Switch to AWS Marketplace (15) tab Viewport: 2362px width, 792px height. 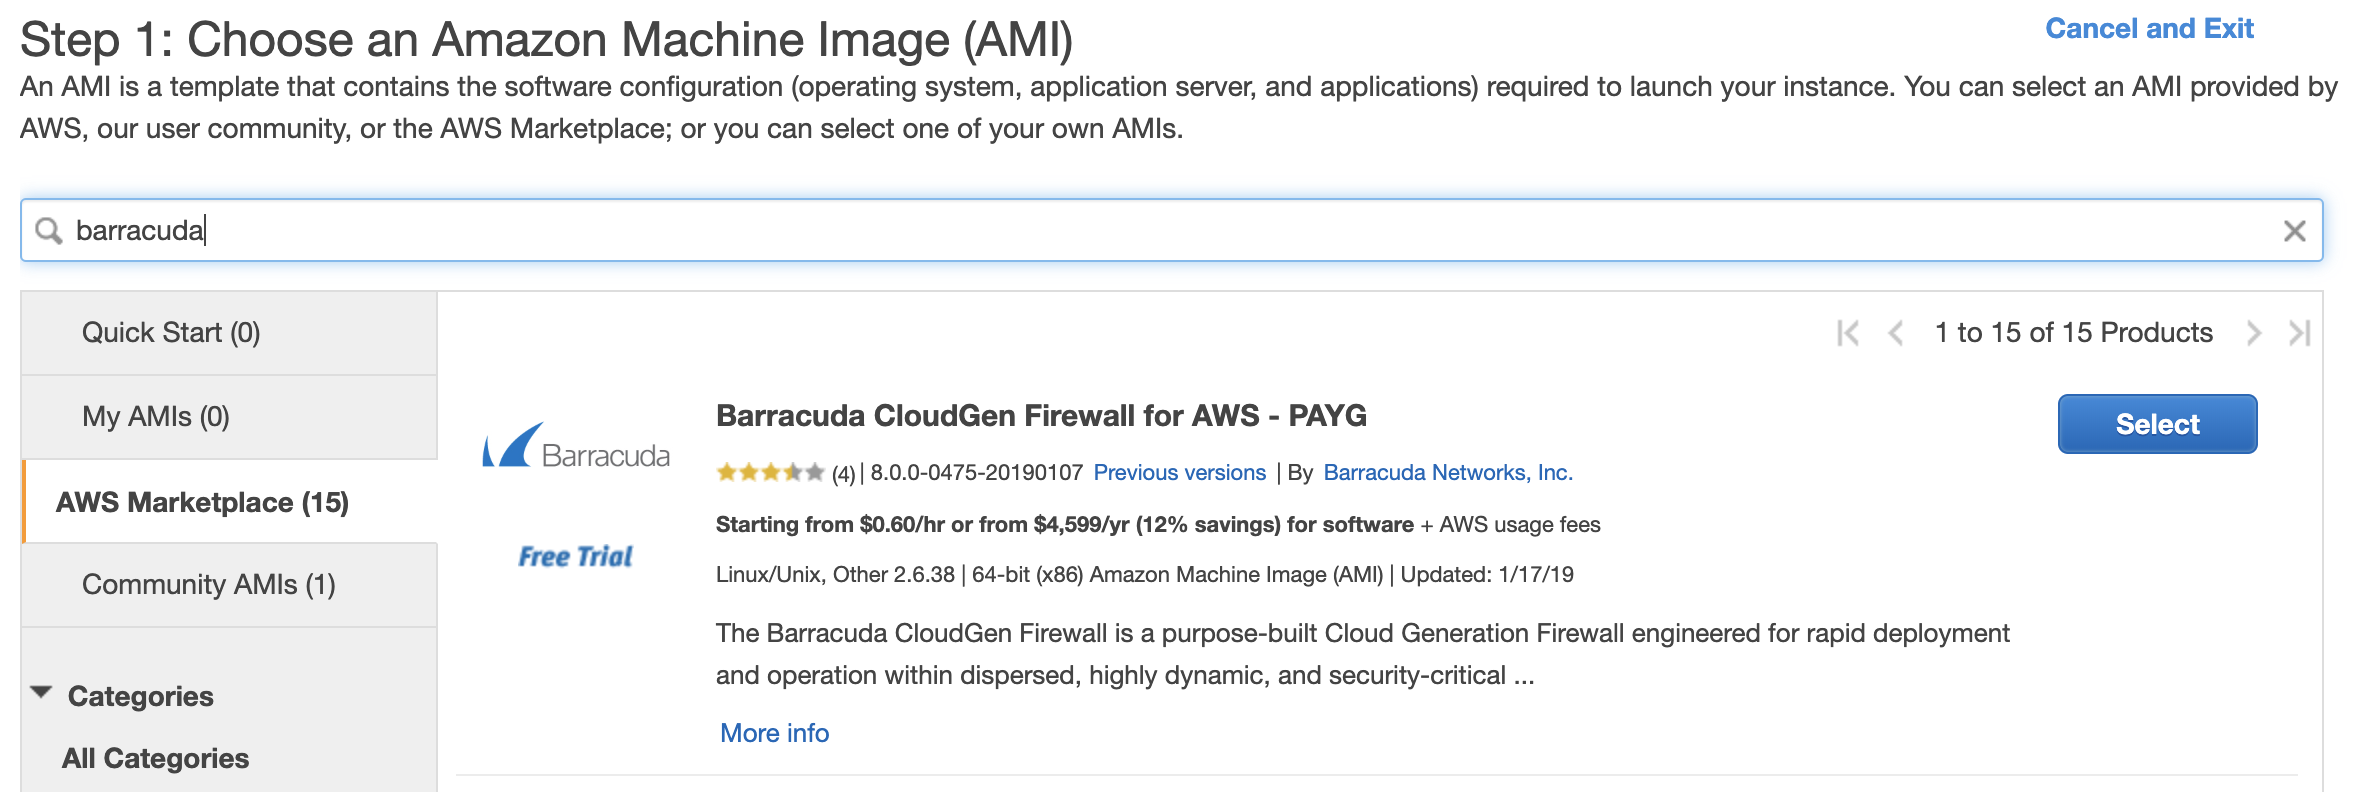point(202,502)
